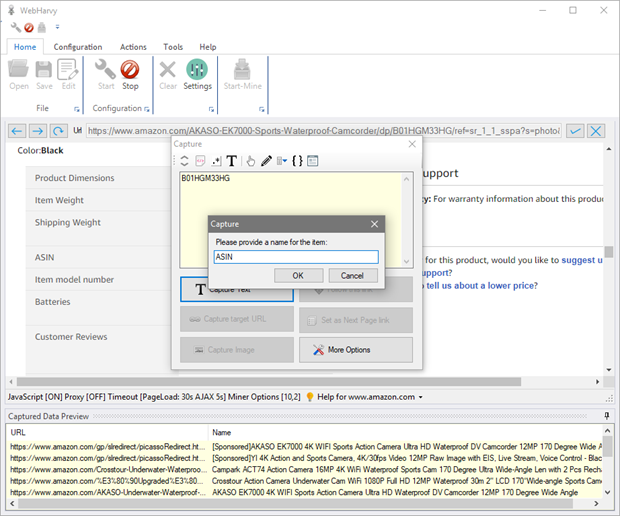Click the browser back arrow button
The width and height of the screenshot is (620, 516).
(x=16, y=131)
